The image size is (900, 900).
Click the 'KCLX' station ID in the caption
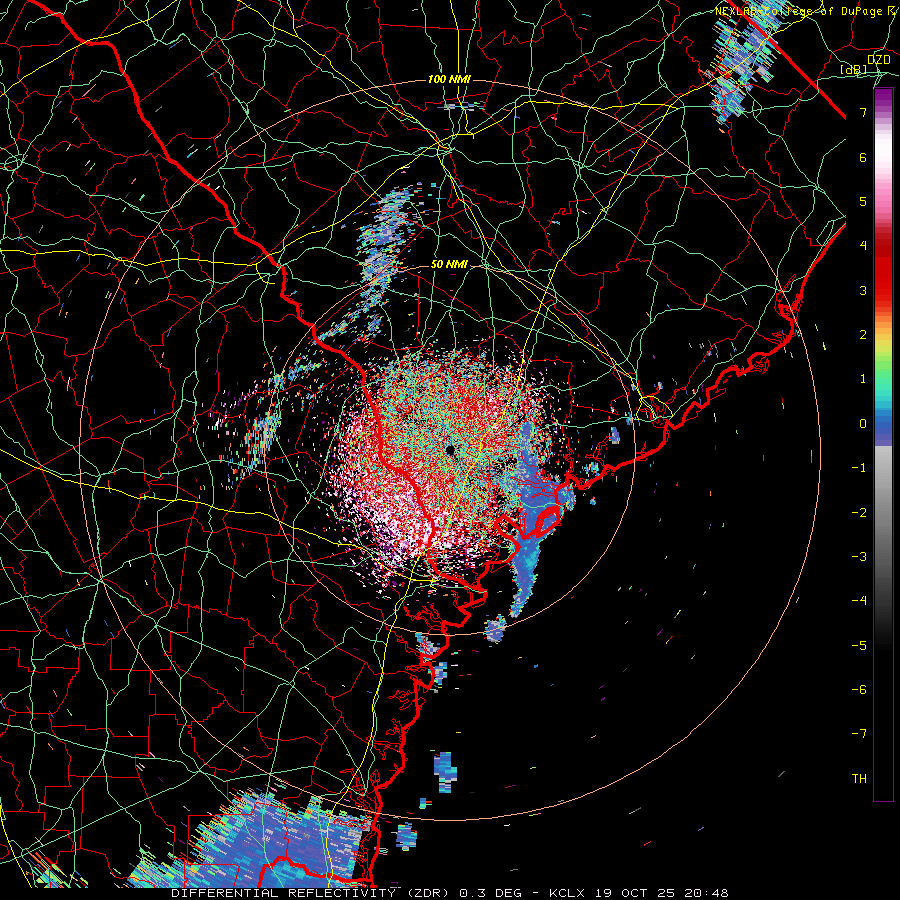click(568, 893)
